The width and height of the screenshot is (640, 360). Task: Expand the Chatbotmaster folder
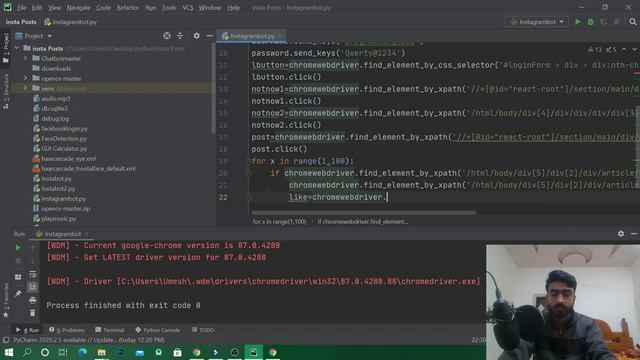pos(25,58)
